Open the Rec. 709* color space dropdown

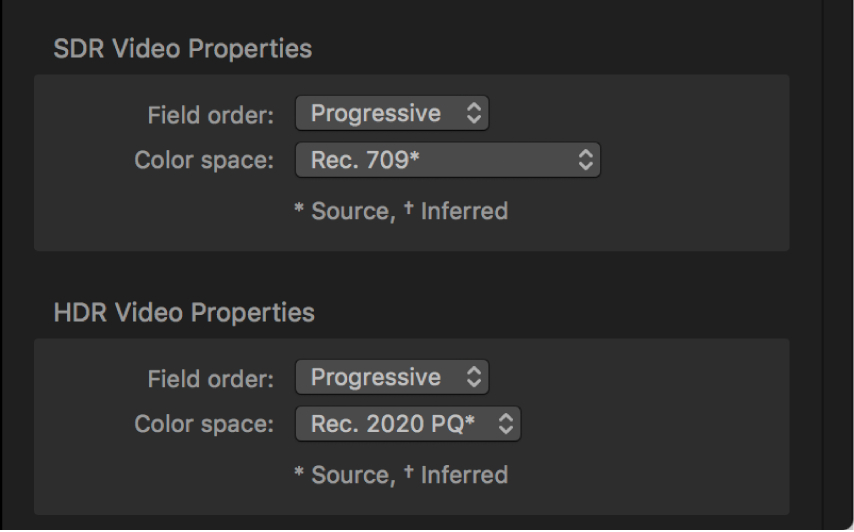pyautogui.click(x=447, y=160)
